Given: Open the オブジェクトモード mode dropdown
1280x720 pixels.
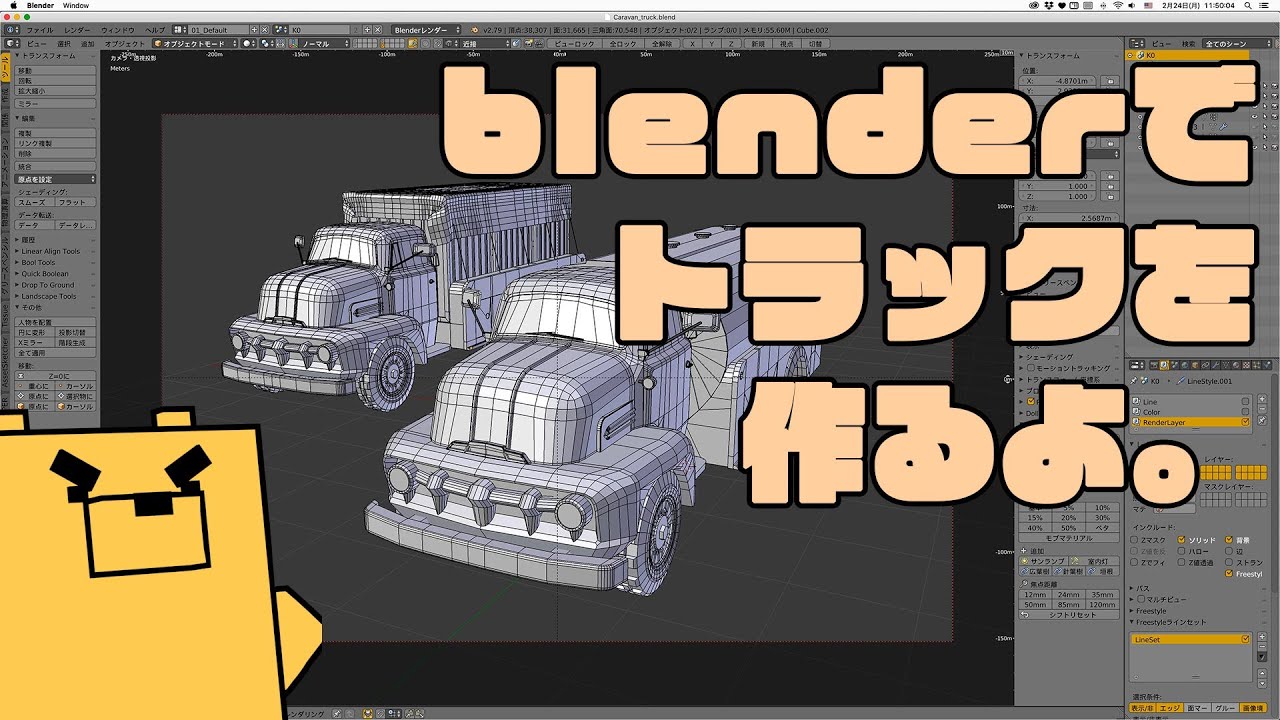Looking at the screenshot, I should click(x=195, y=44).
